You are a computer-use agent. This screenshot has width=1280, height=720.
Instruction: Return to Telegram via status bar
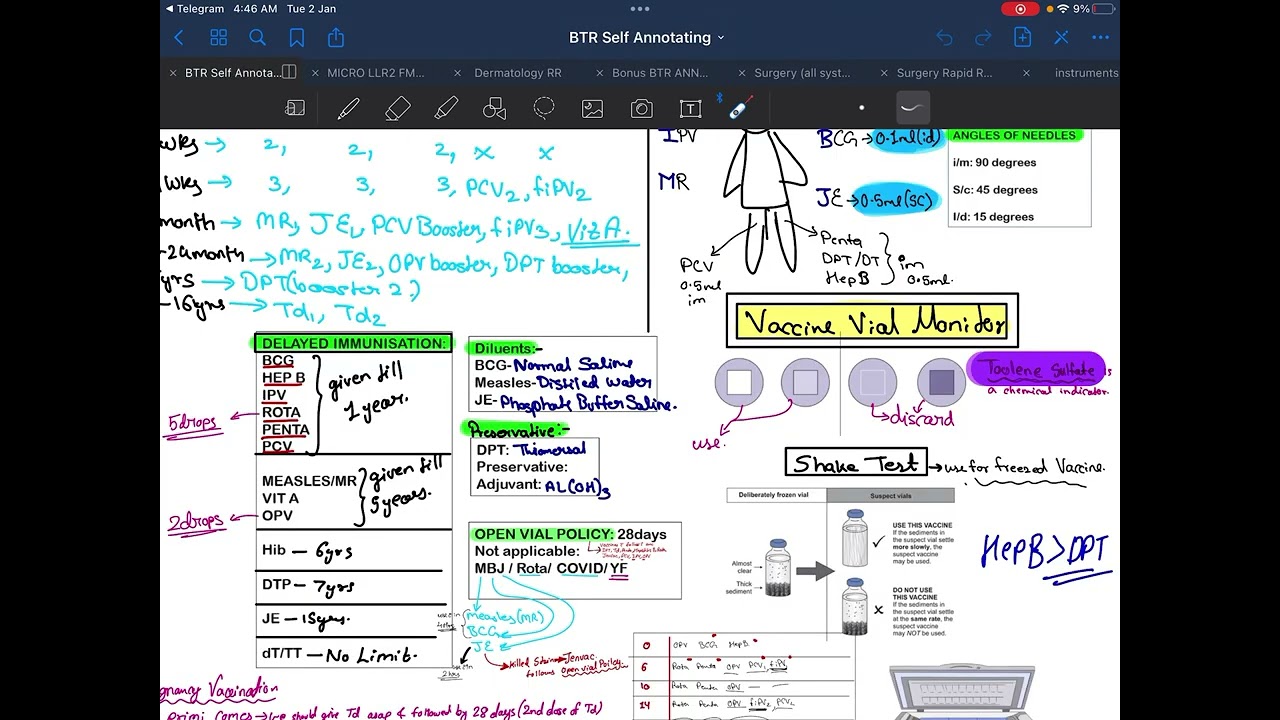(x=195, y=9)
